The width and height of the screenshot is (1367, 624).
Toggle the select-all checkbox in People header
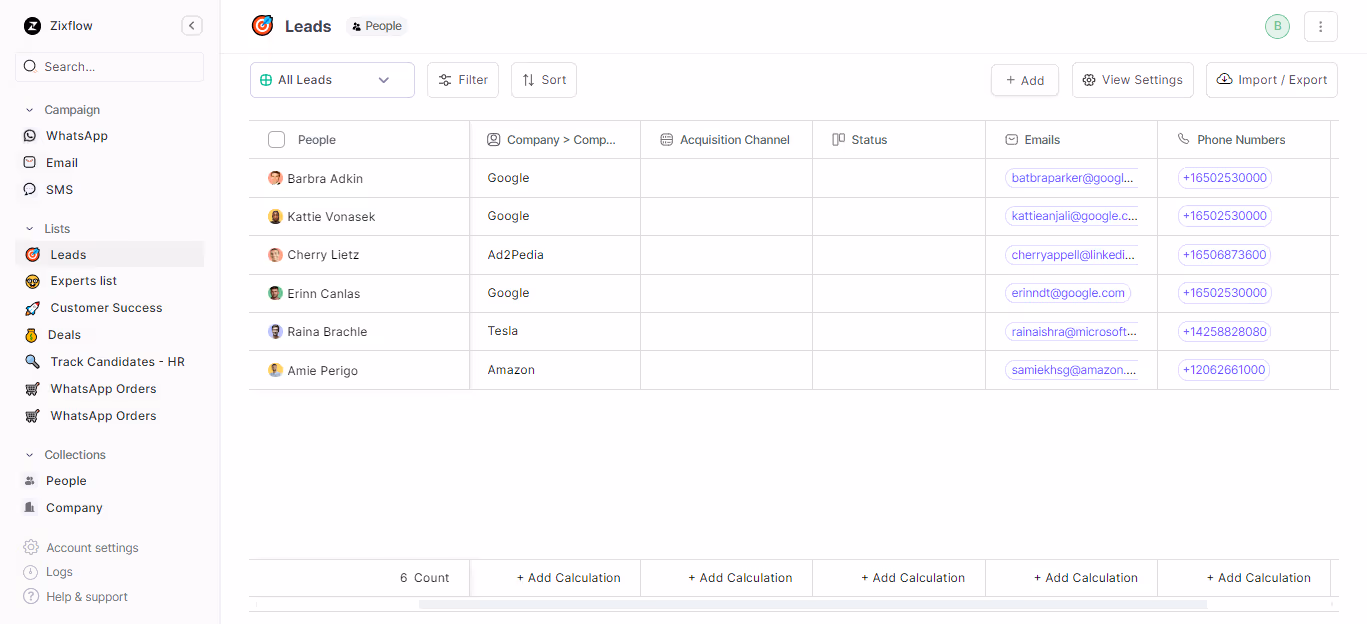[x=277, y=140]
